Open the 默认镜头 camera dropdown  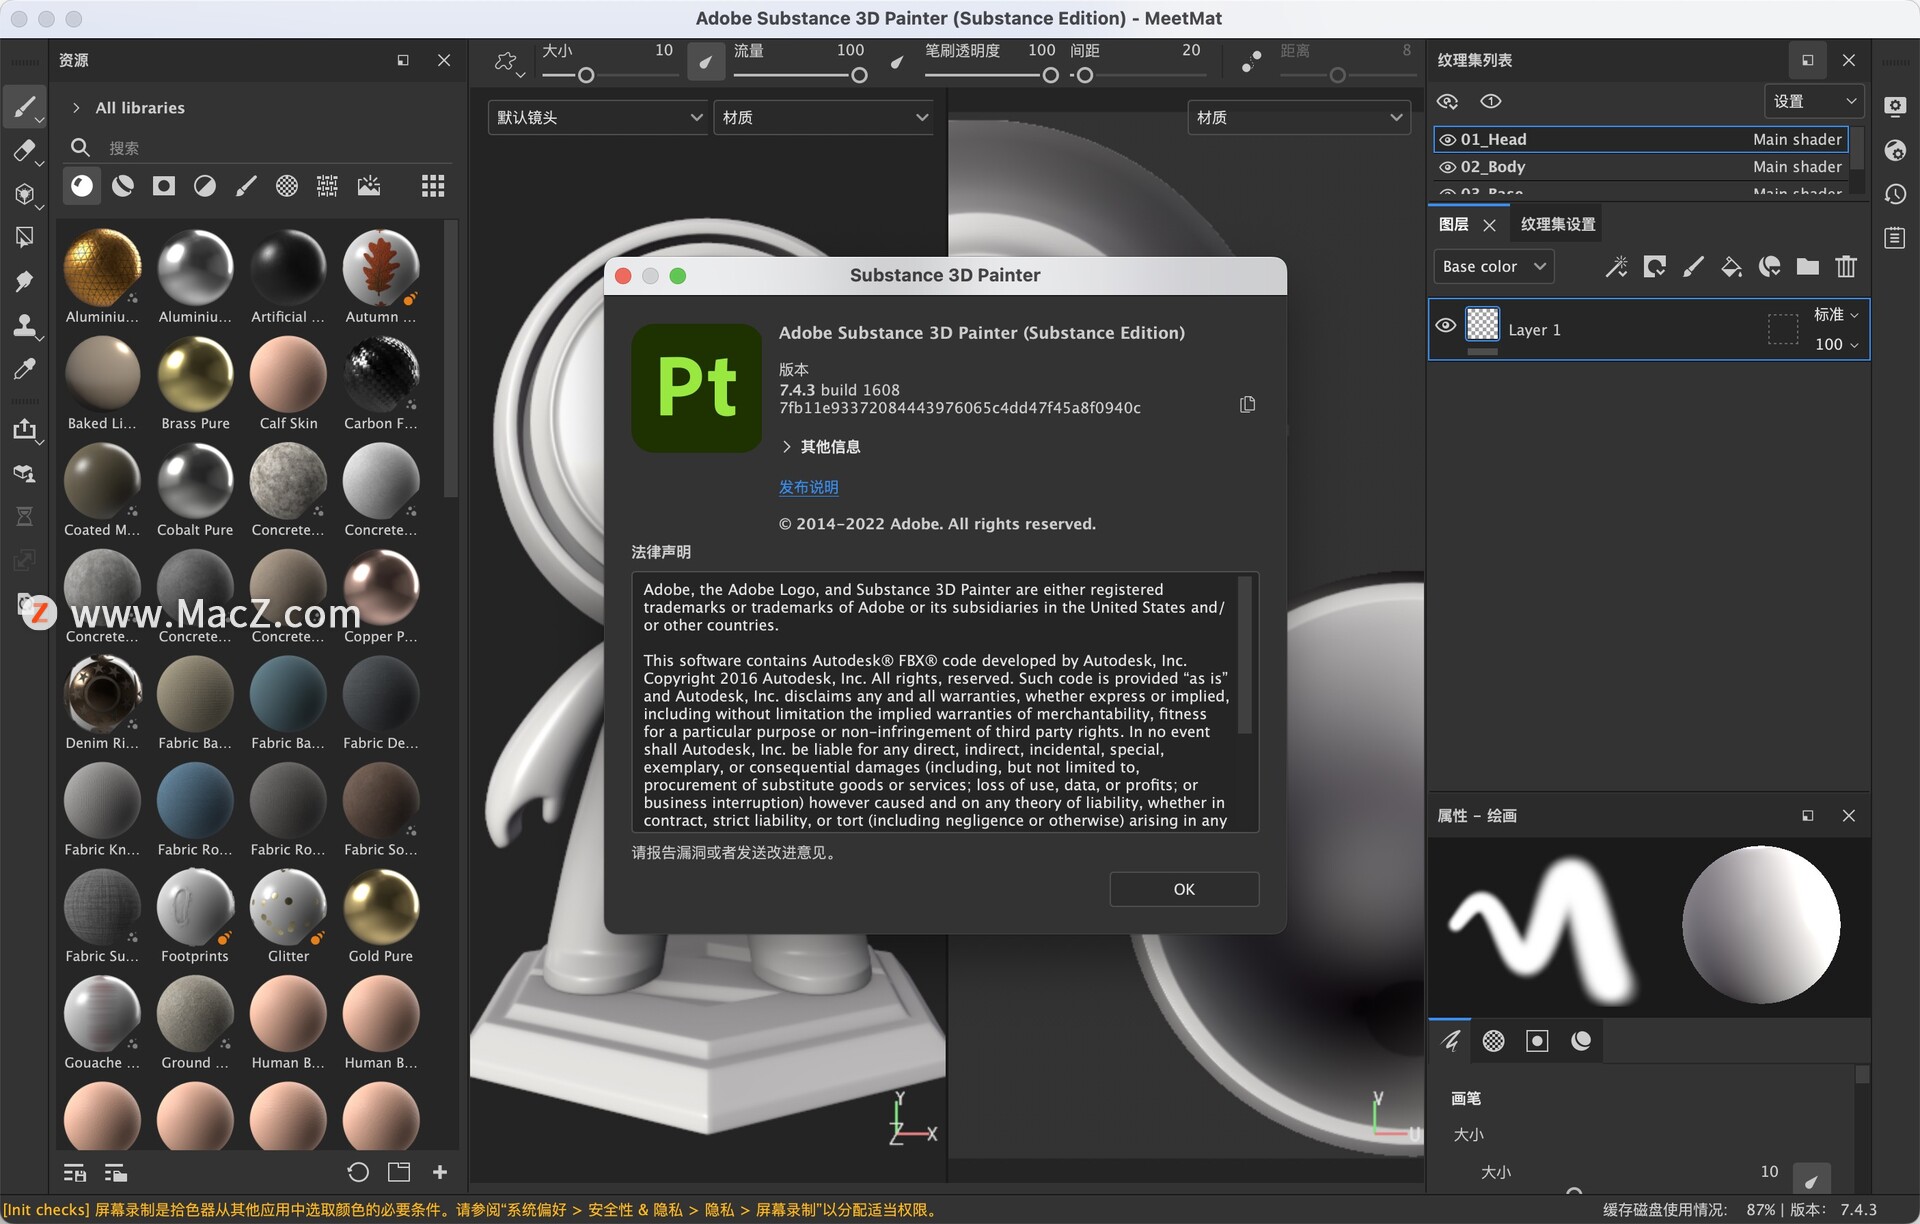pos(597,117)
